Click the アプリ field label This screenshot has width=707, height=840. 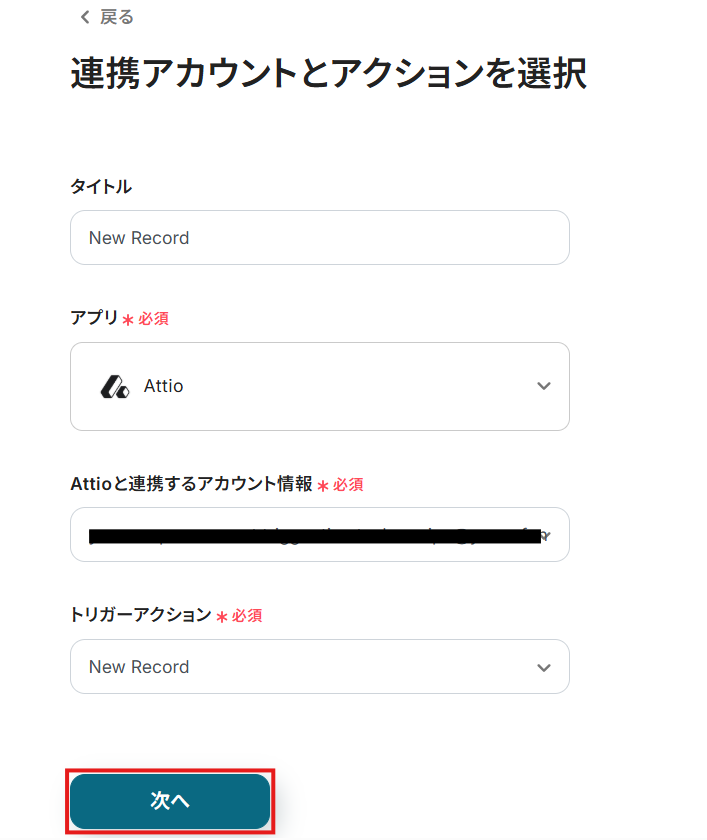94,318
